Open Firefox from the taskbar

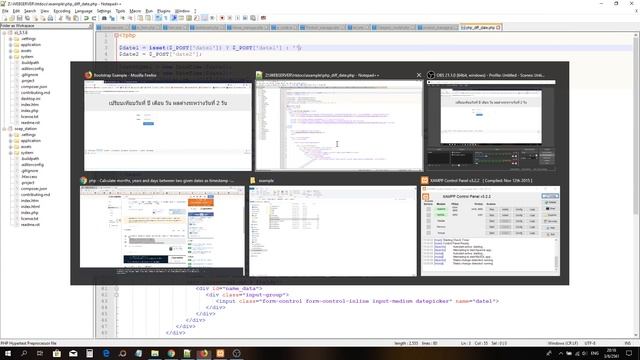204,353
